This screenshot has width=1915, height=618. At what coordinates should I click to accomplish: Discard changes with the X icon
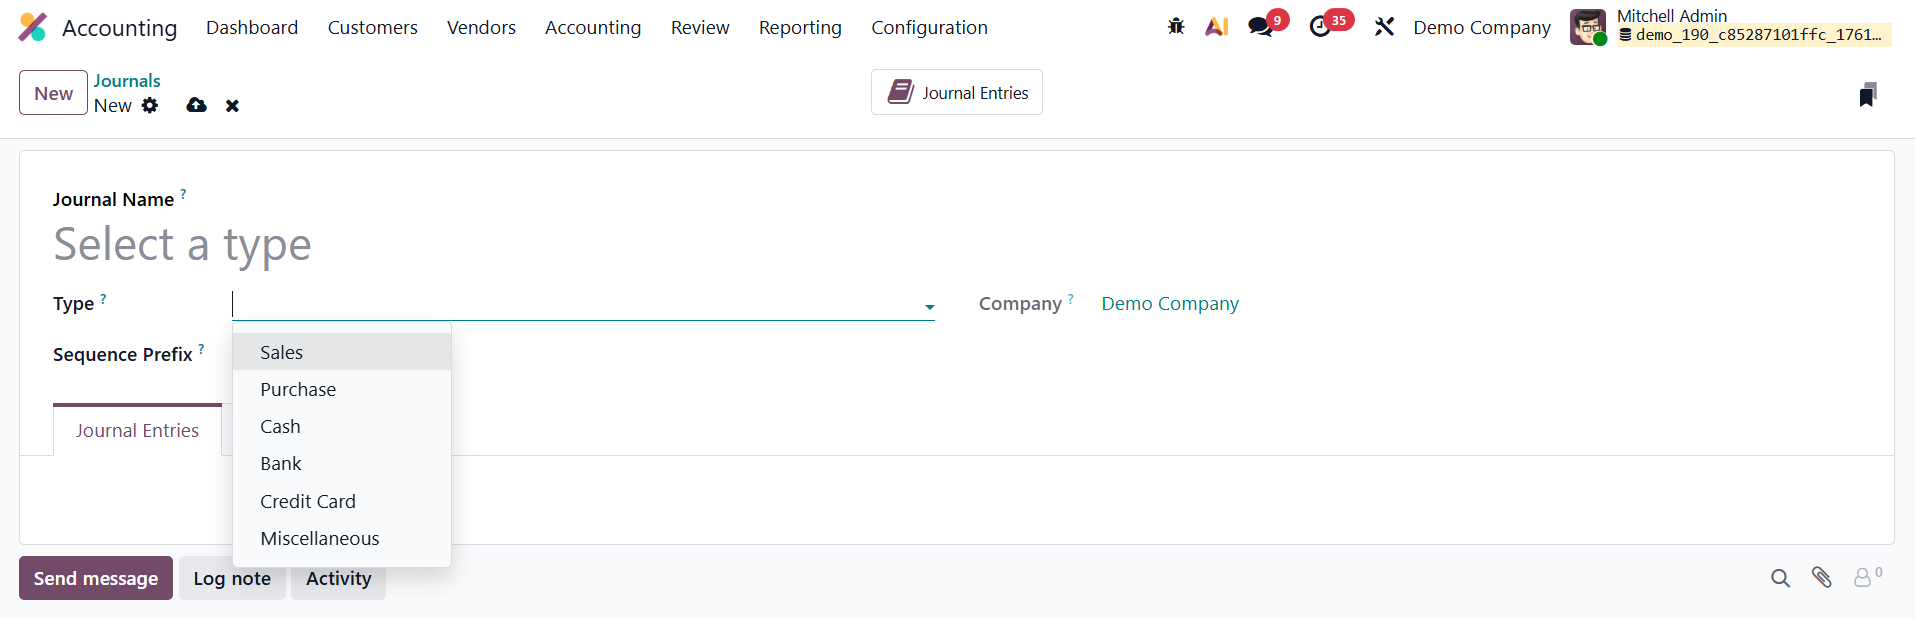click(232, 105)
